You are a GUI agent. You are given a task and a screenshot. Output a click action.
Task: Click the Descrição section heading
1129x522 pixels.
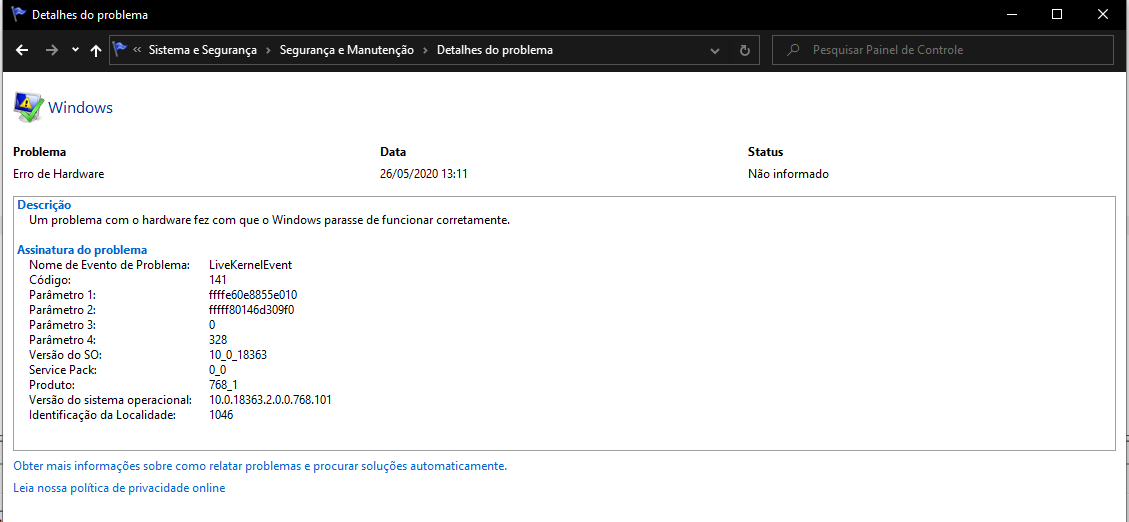pos(44,205)
